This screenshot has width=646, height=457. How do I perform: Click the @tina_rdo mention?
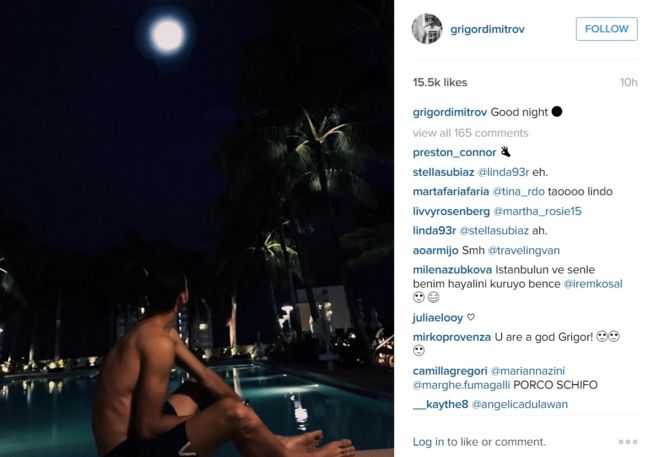click(518, 191)
